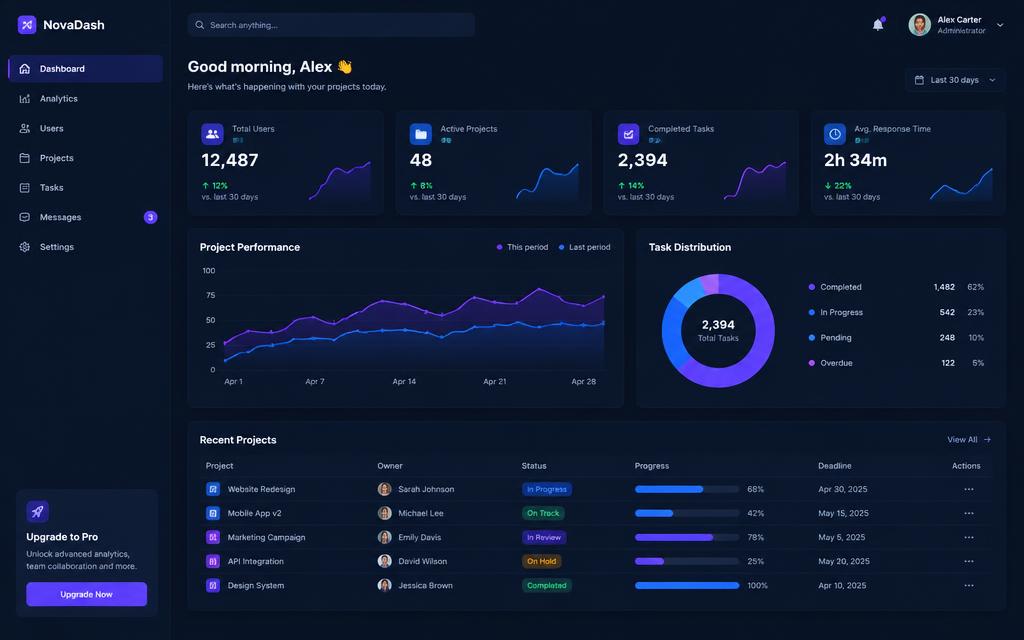Open actions menu for Design System row

[x=968, y=585]
